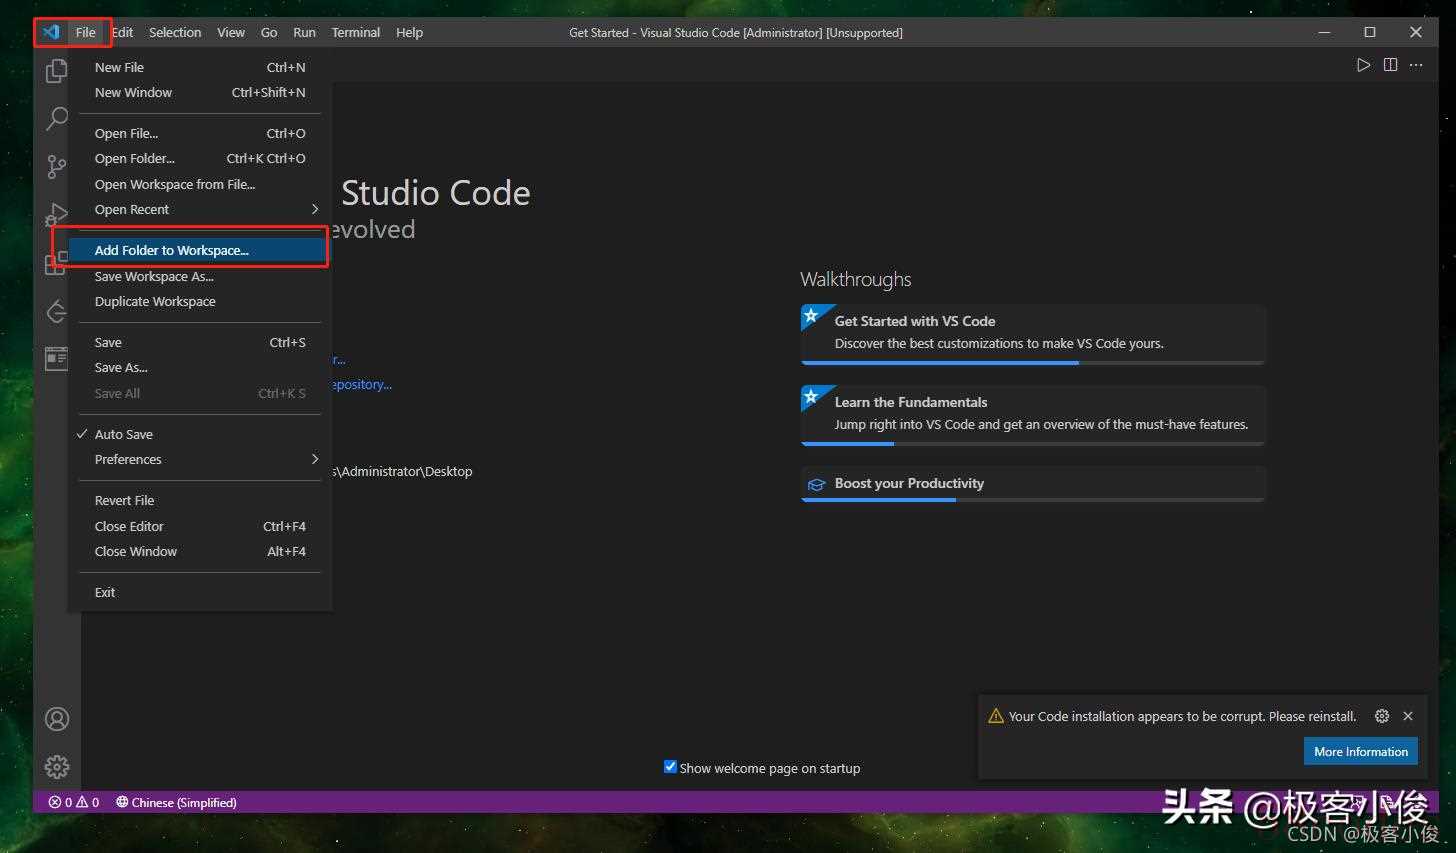Open recent Administrator\Desktop folder path
The image size is (1456, 853).
point(403,471)
